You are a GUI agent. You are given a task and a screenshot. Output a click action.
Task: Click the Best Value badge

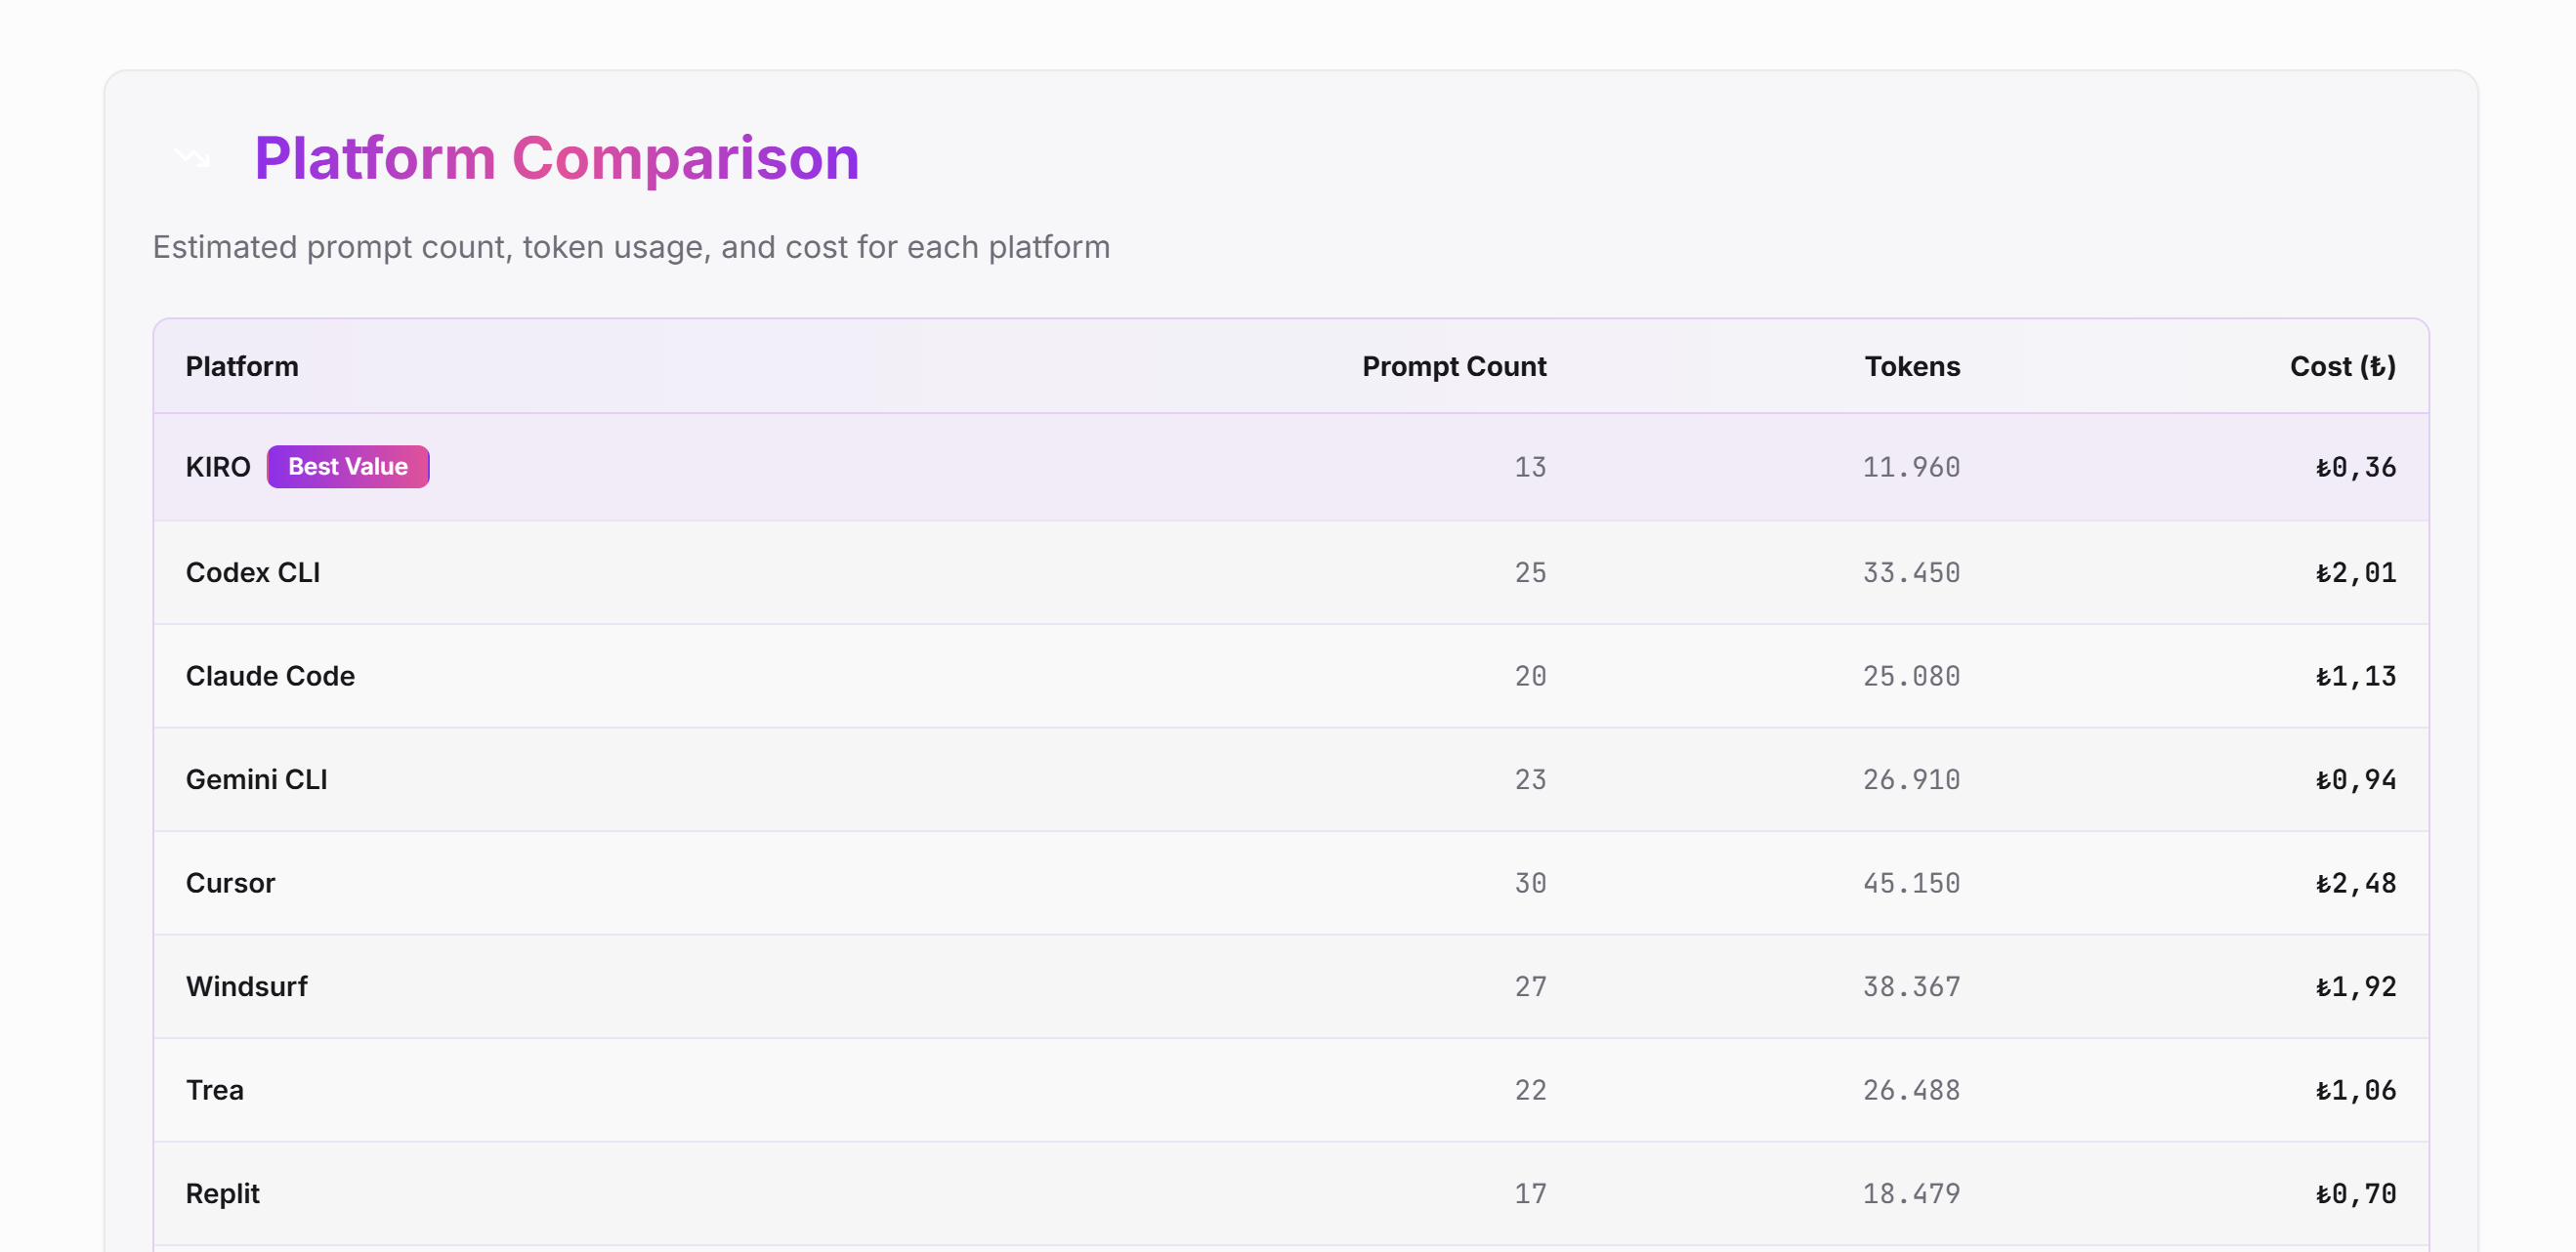click(347, 467)
